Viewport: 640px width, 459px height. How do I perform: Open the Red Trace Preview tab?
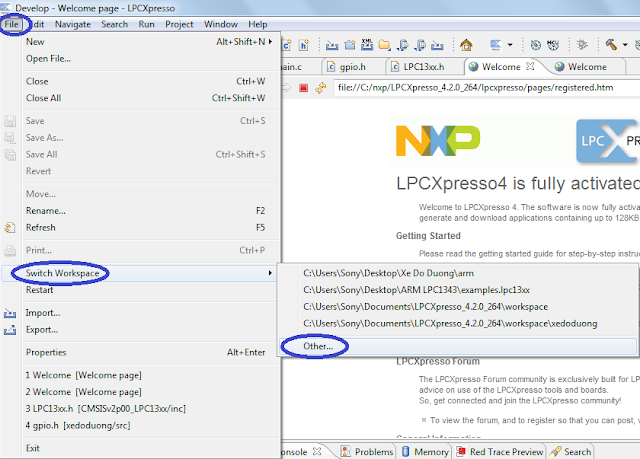[501, 452]
